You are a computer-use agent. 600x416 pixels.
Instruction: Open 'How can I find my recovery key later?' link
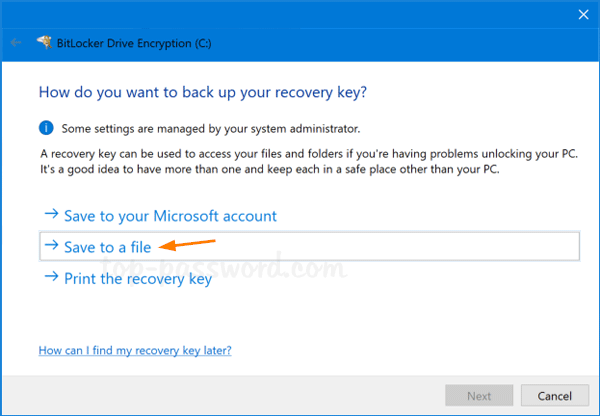[x=135, y=351]
